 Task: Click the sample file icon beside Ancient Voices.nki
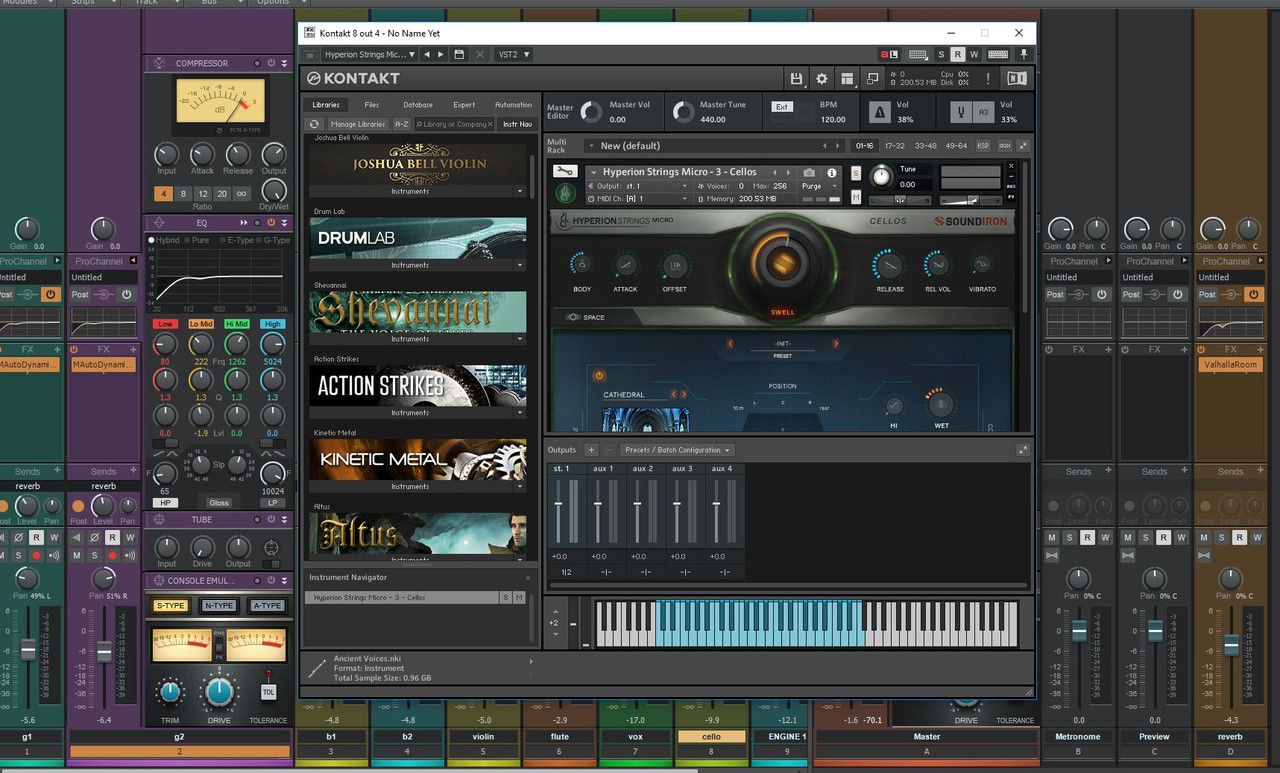coord(316,669)
